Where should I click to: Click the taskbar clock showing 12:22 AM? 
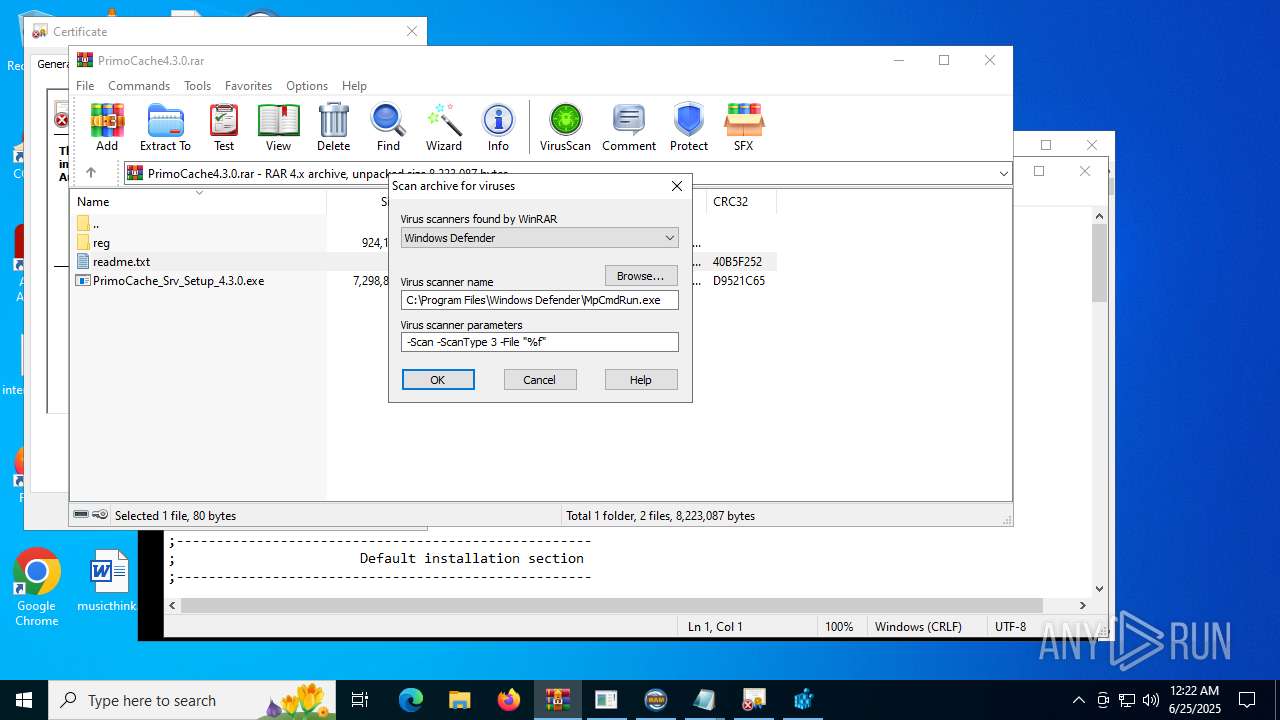(1195, 700)
